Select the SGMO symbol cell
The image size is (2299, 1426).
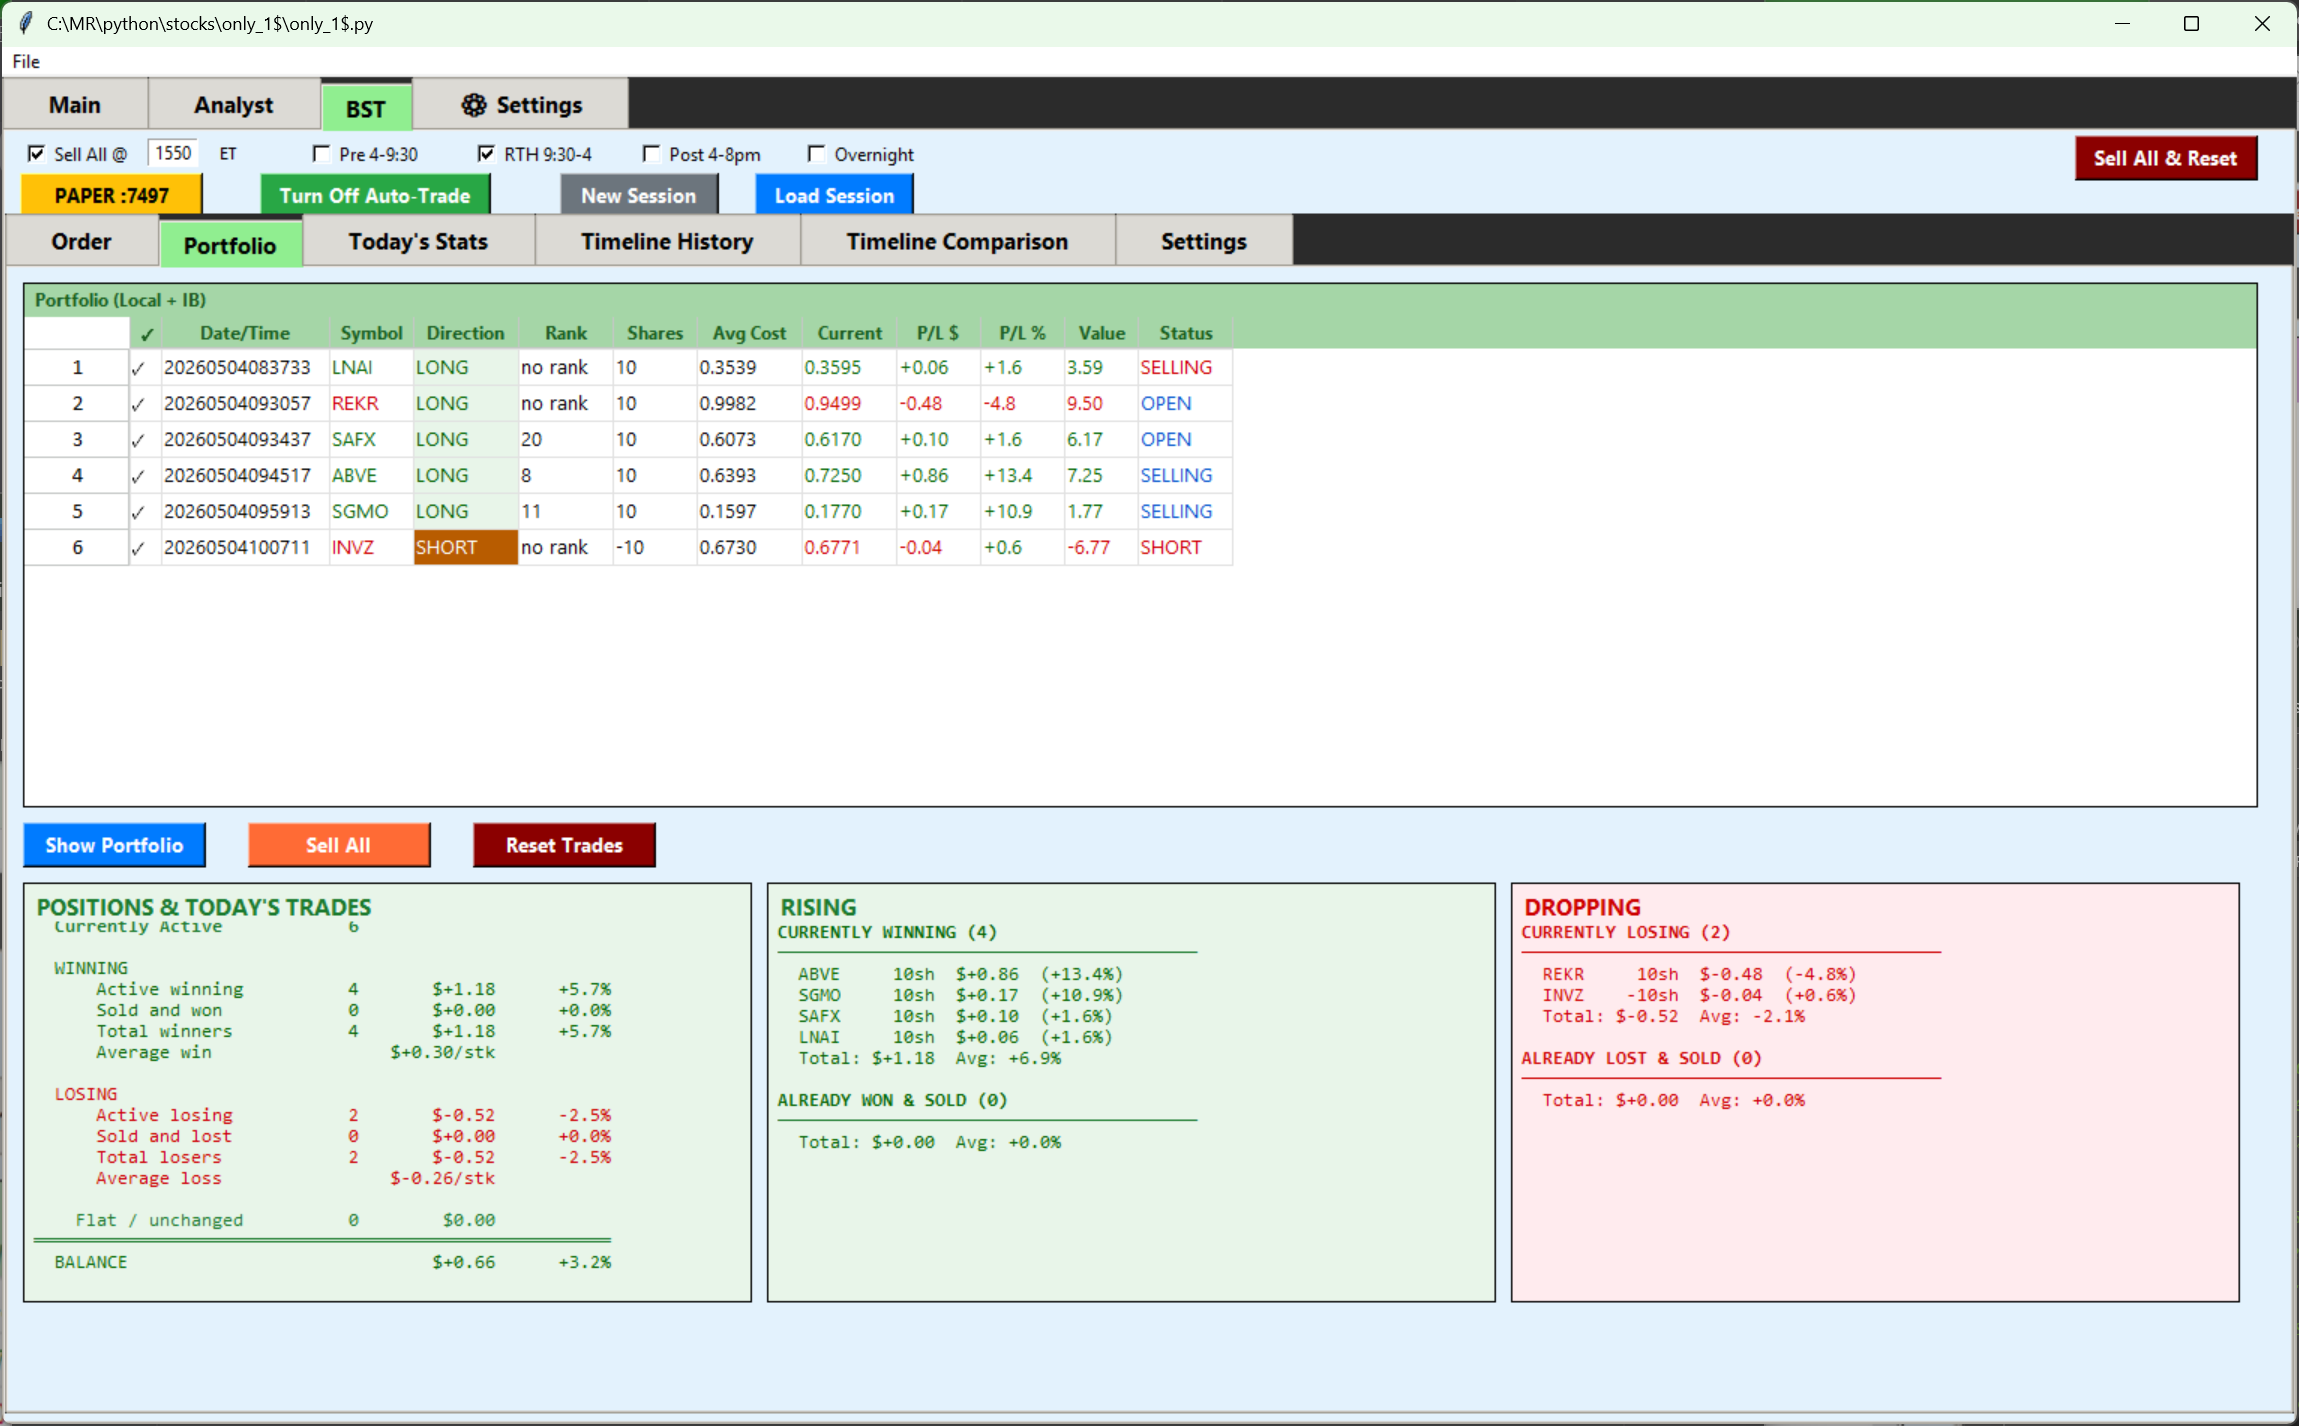tap(371, 512)
